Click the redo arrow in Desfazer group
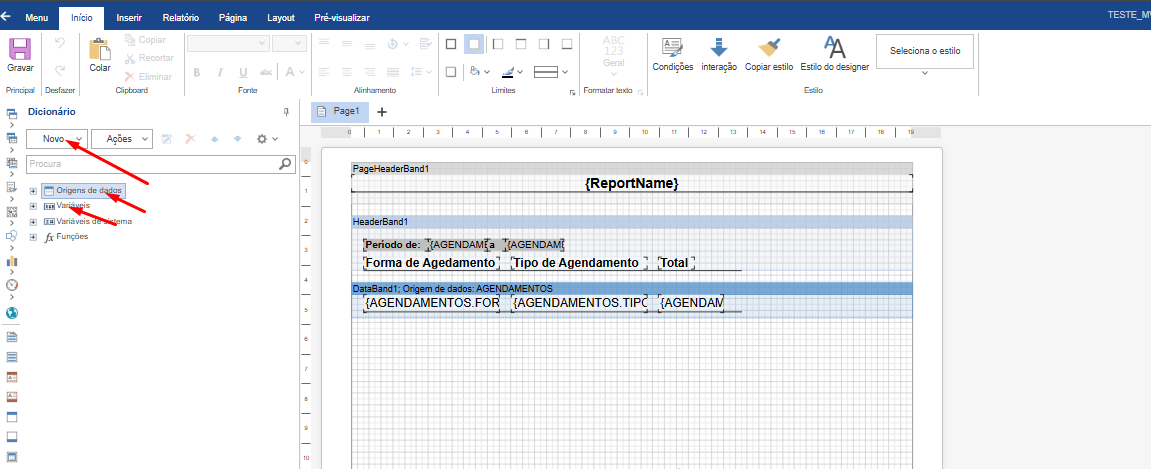The width and height of the screenshot is (1151, 469). (x=59, y=70)
